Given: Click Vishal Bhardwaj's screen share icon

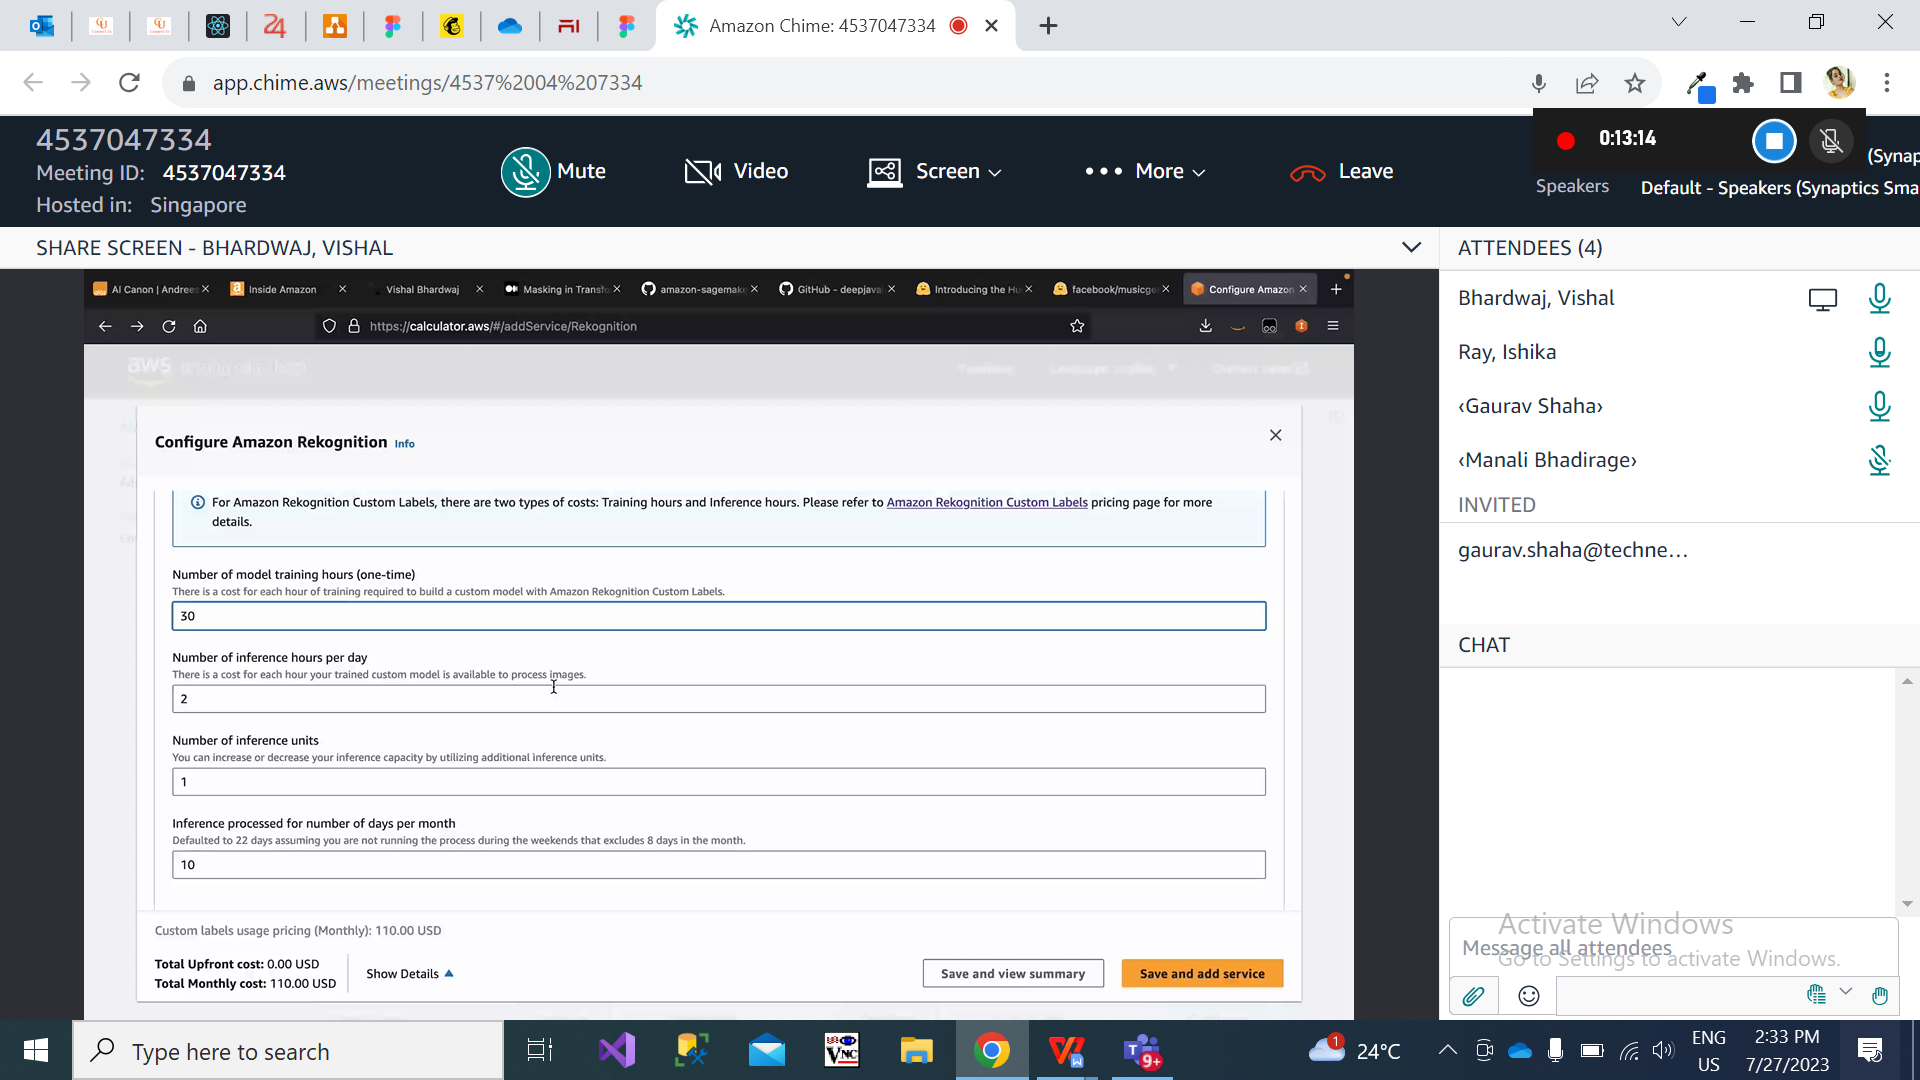Looking at the screenshot, I should tap(1822, 299).
